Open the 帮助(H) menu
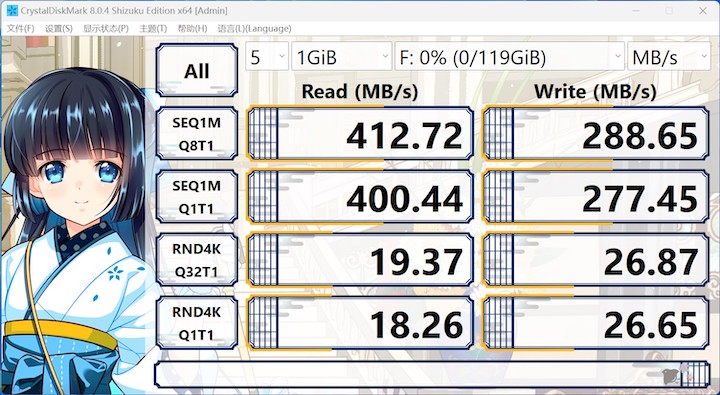Image resolution: width=720 pixels, height=395 pixels. click(x=192, y=28)
